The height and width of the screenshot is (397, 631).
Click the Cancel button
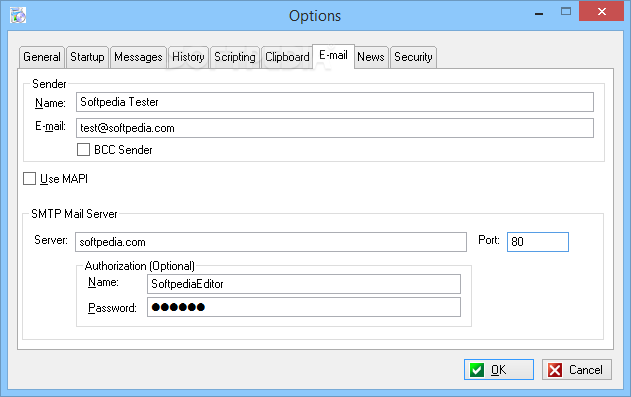click(x=577, y=370)
